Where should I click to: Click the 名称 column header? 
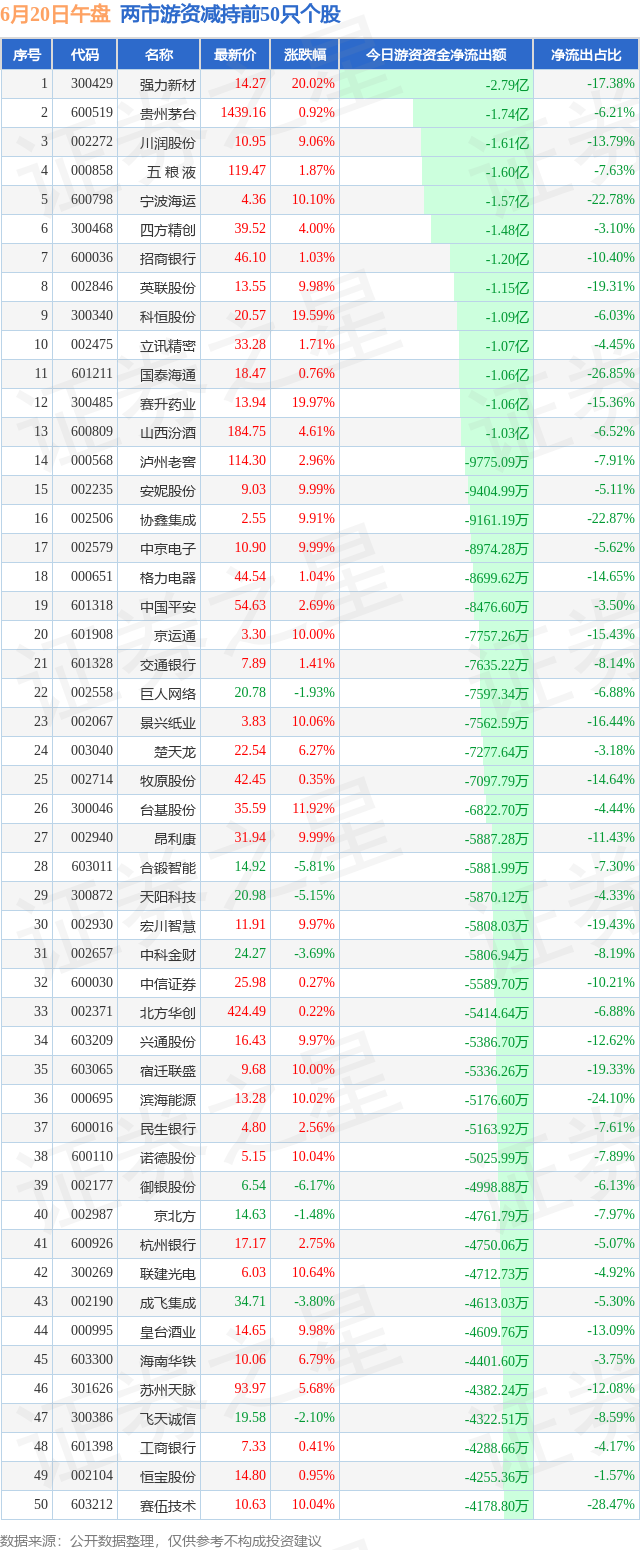tap(159, 55)
